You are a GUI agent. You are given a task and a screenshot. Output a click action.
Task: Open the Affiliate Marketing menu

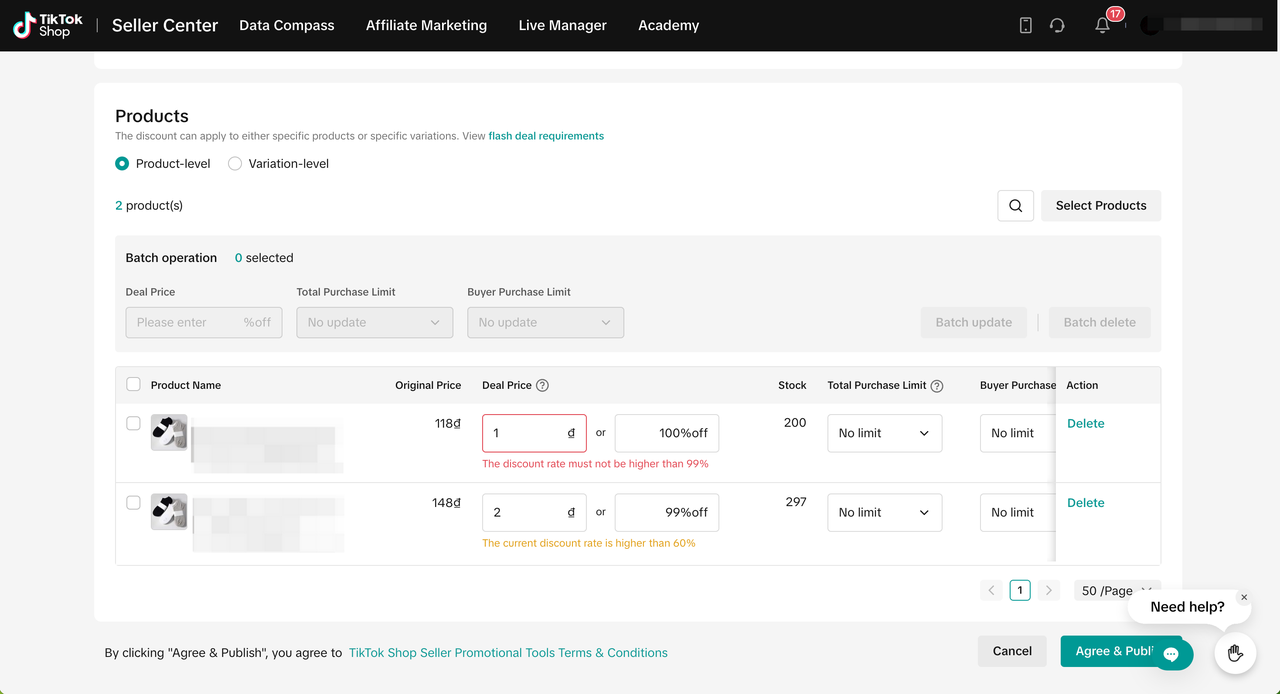click(426, 25)
